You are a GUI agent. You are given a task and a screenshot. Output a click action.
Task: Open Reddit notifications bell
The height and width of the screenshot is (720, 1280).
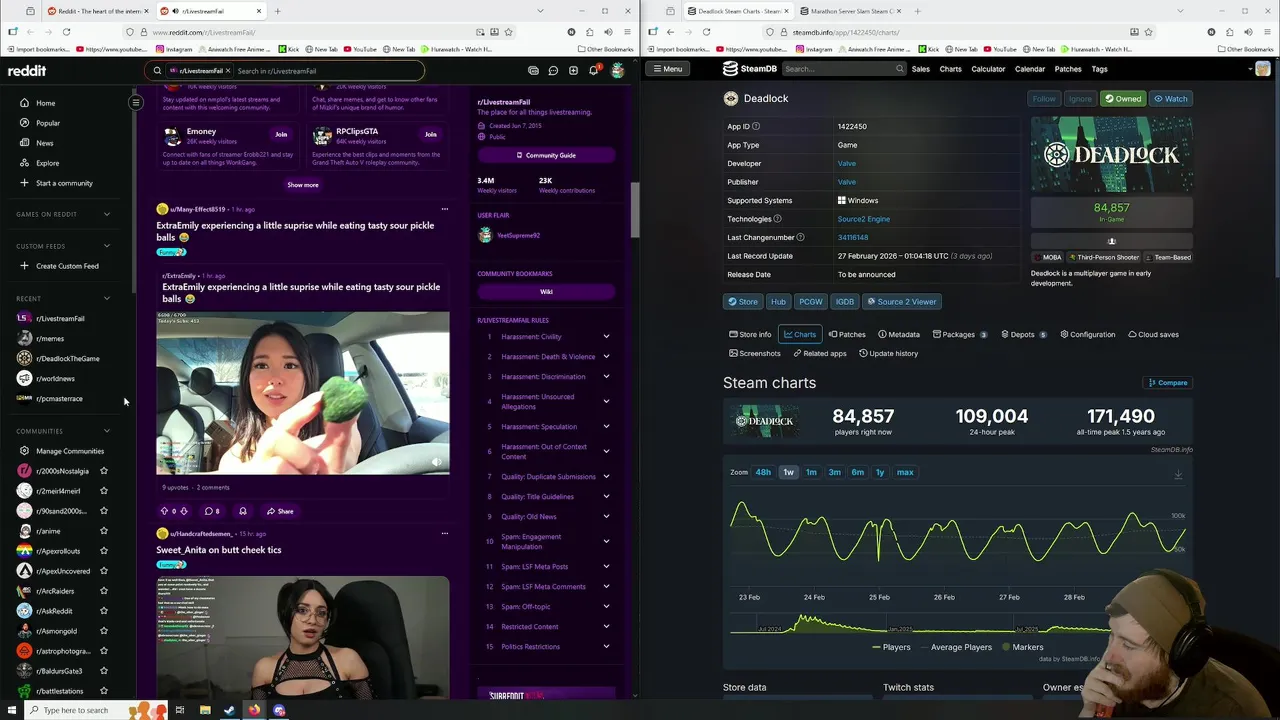click(593, 71)
